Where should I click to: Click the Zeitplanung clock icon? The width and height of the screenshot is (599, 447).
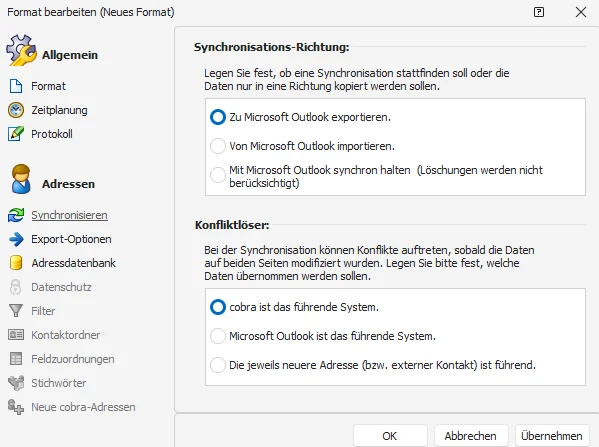tap(16, 110)
